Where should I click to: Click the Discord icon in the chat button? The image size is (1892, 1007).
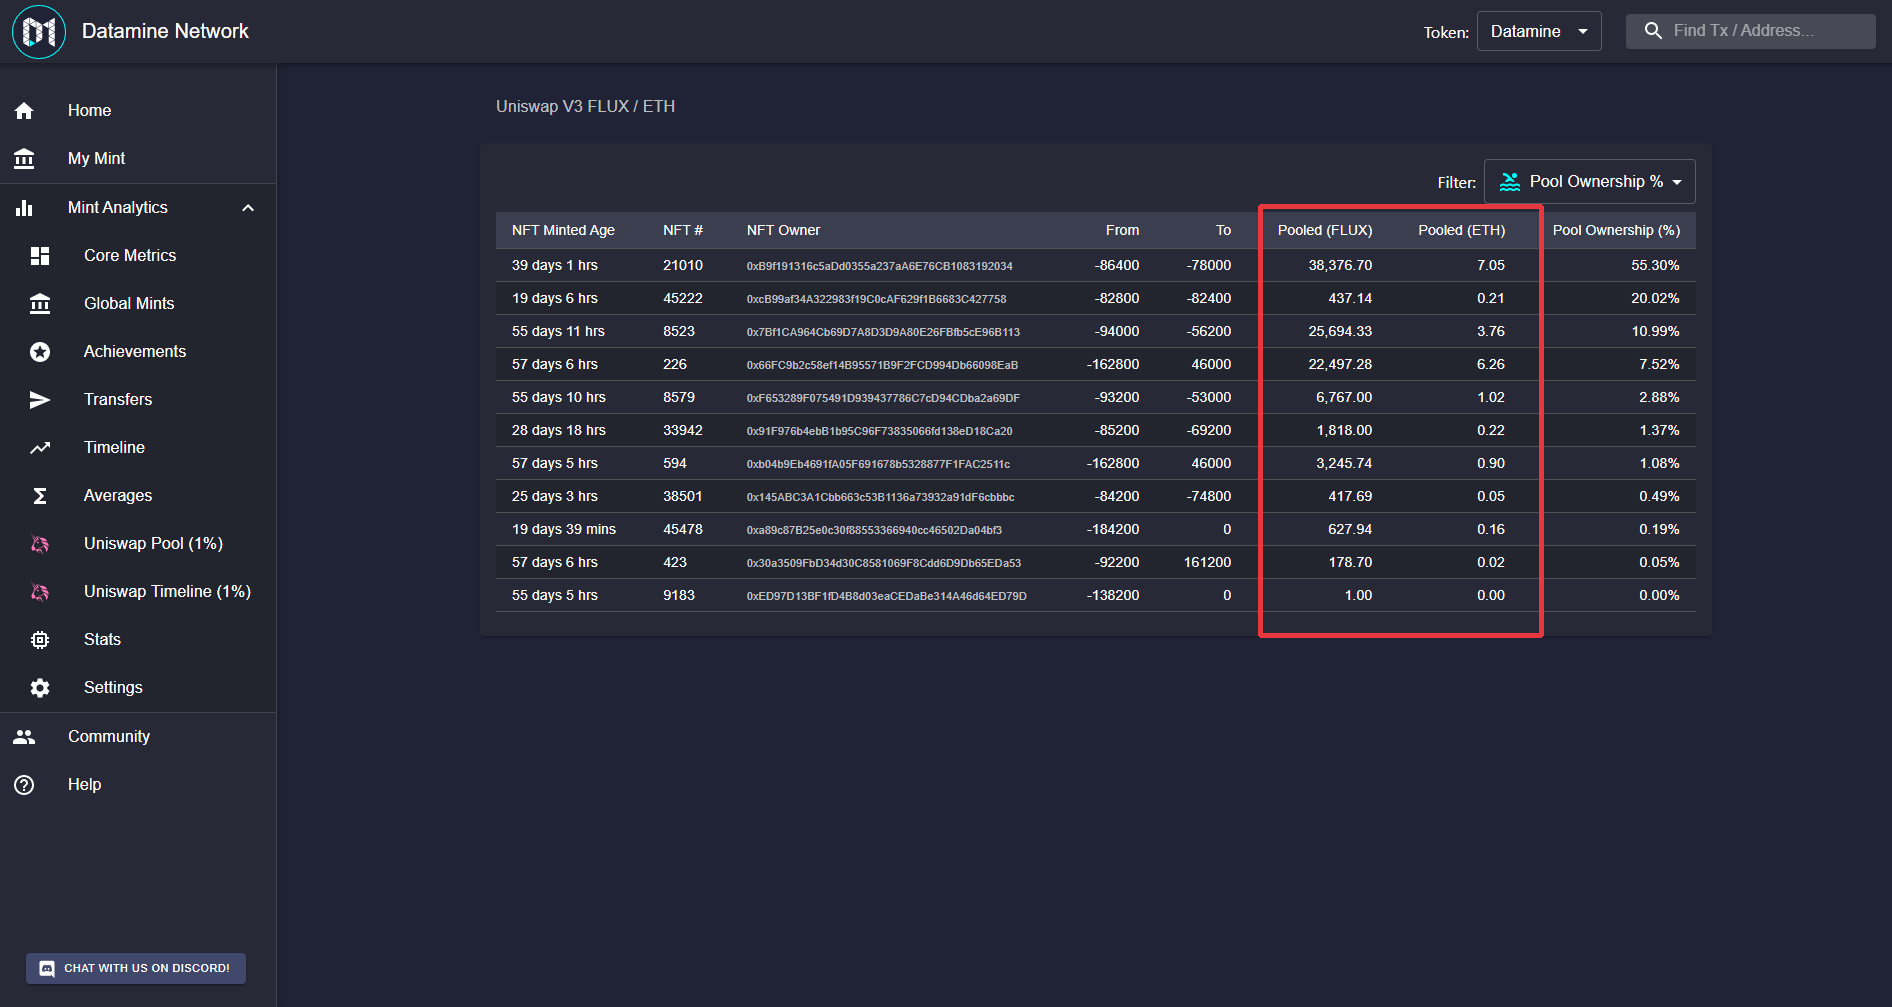coord(47,969)
